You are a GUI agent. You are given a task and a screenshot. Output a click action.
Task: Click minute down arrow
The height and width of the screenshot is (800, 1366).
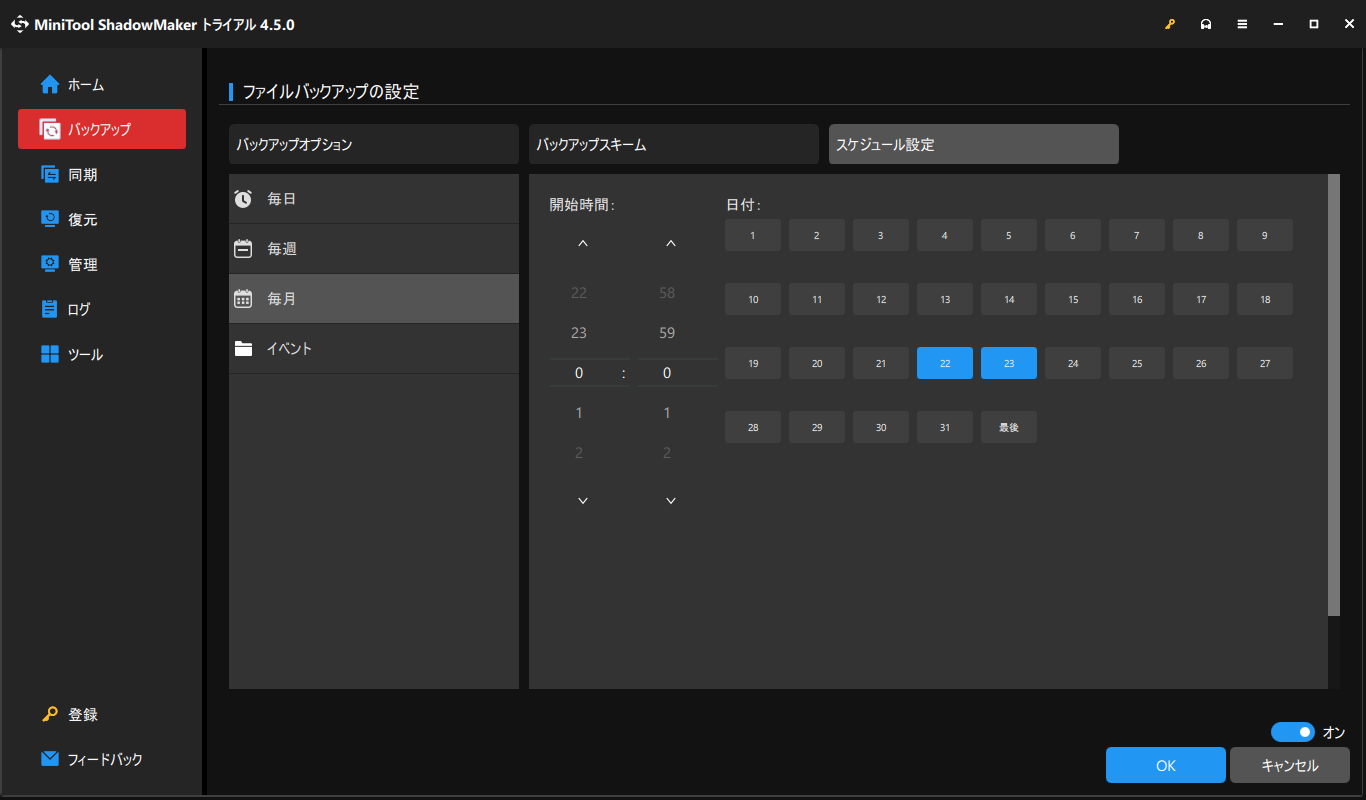point(671,500)
